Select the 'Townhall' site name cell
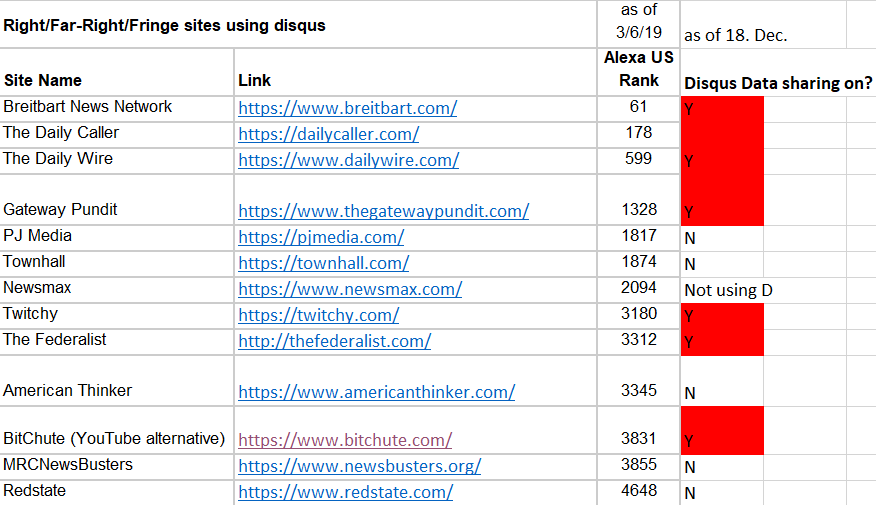 click(x=117, y=264)
